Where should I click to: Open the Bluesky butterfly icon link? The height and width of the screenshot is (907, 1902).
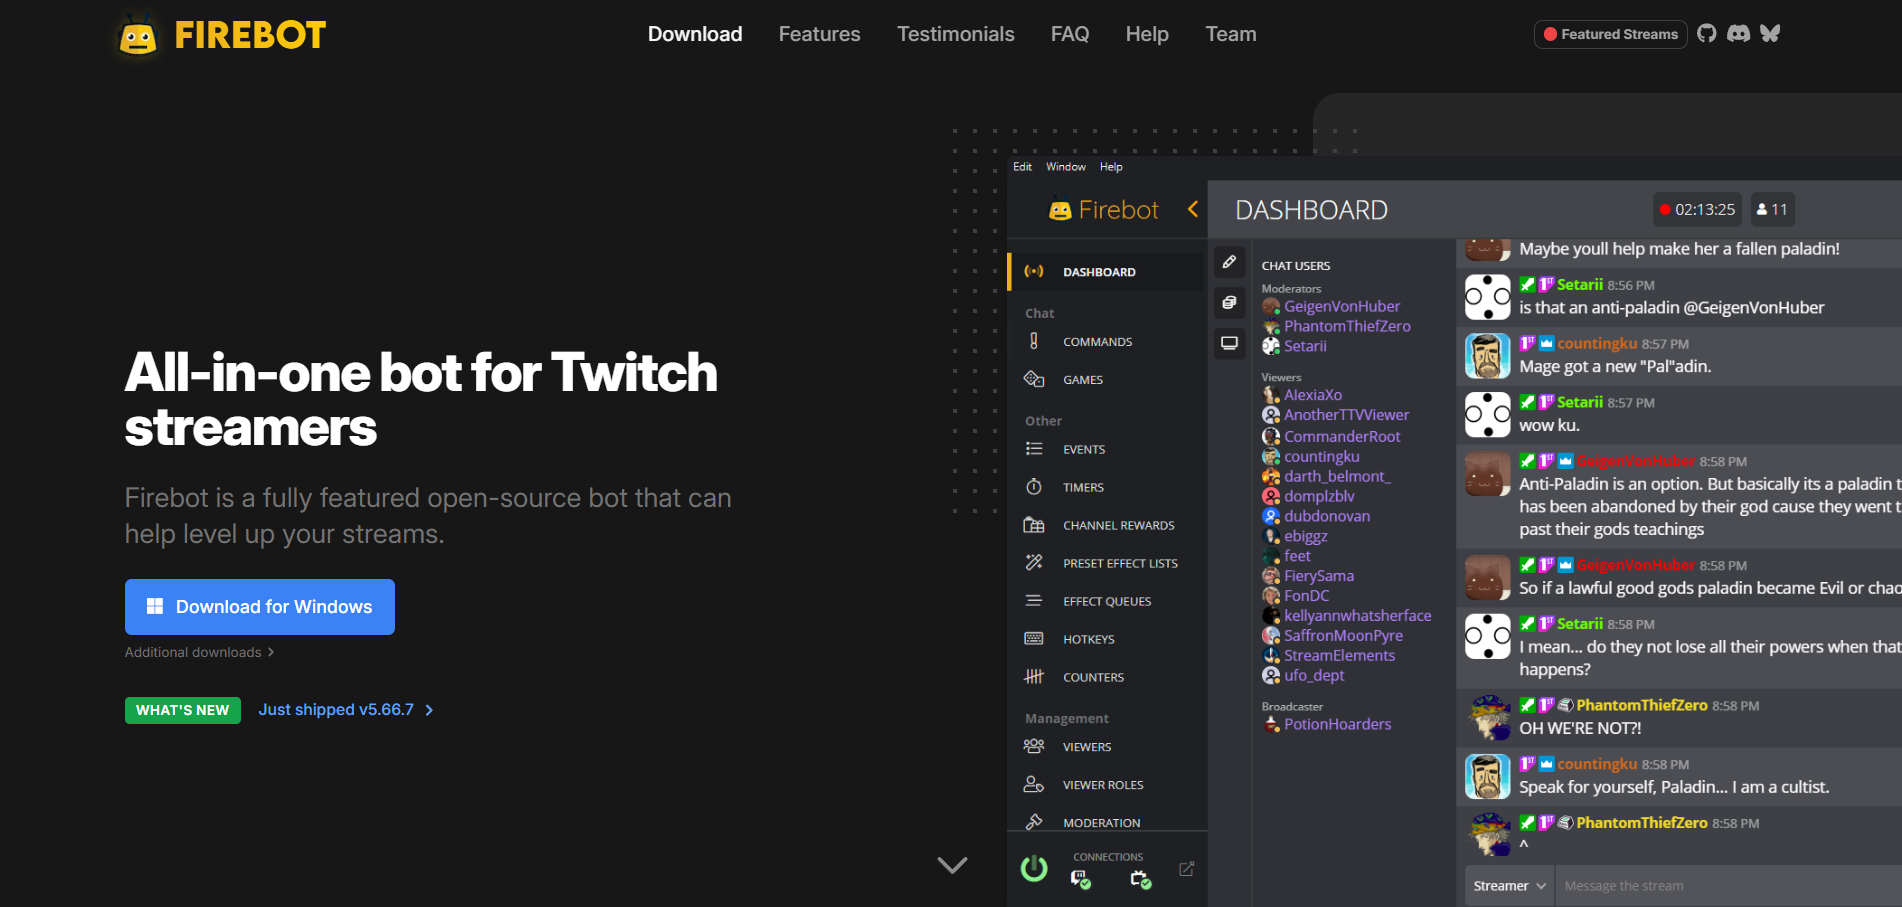[x=1770, y=33]
